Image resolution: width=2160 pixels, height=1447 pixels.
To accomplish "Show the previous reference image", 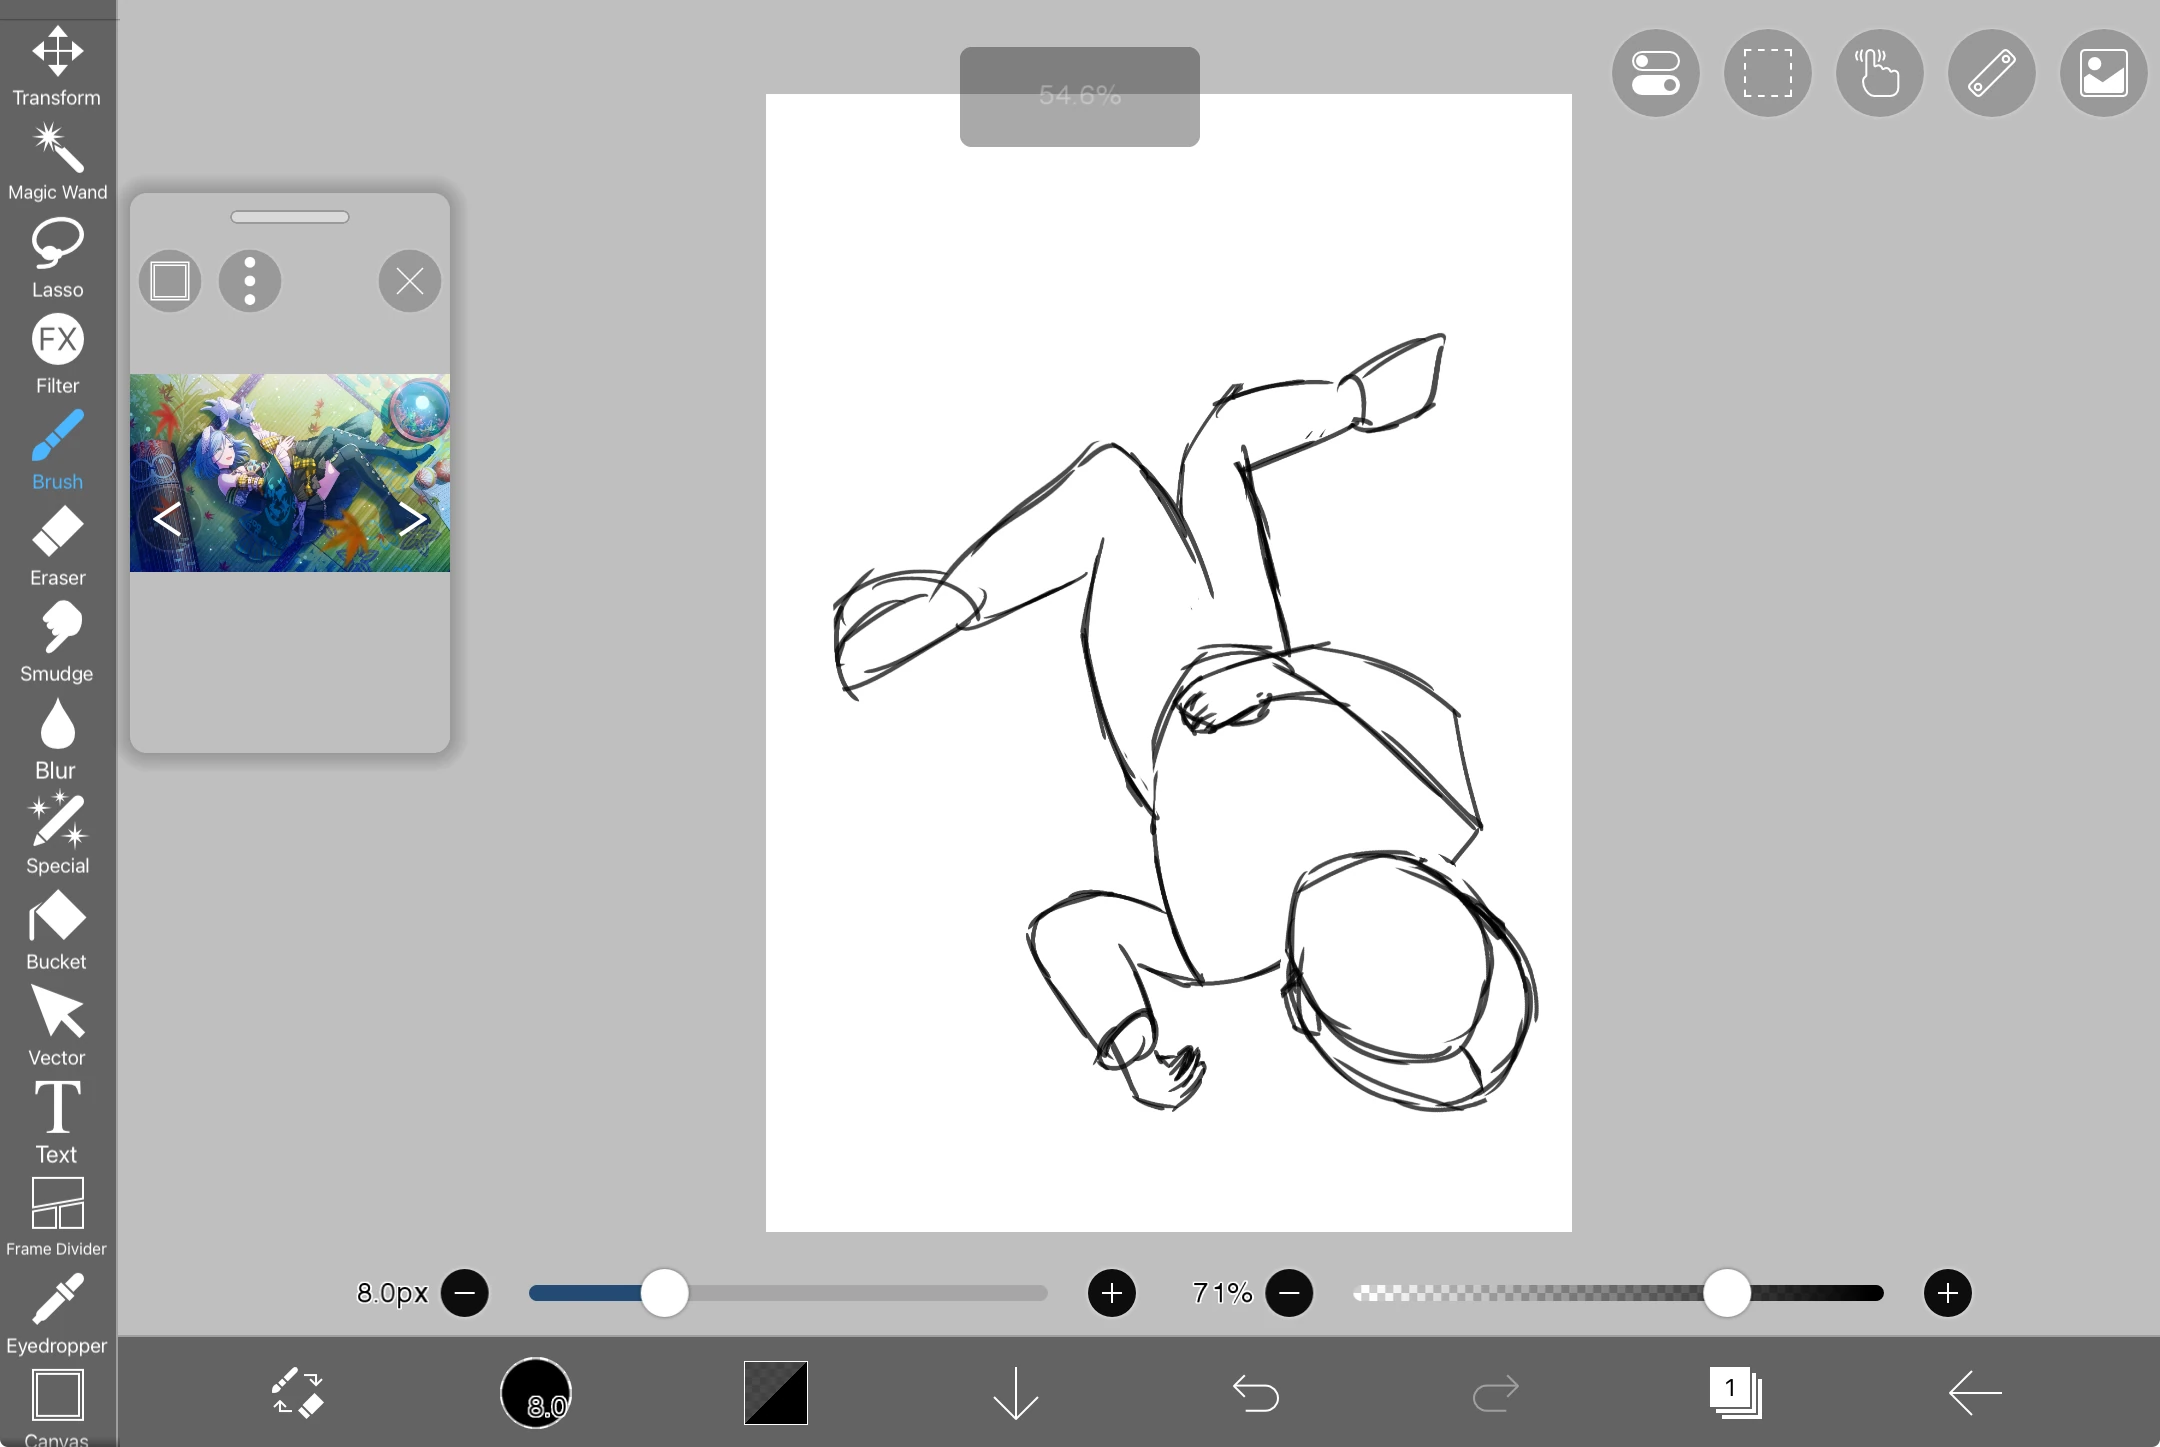I will 168,518.
